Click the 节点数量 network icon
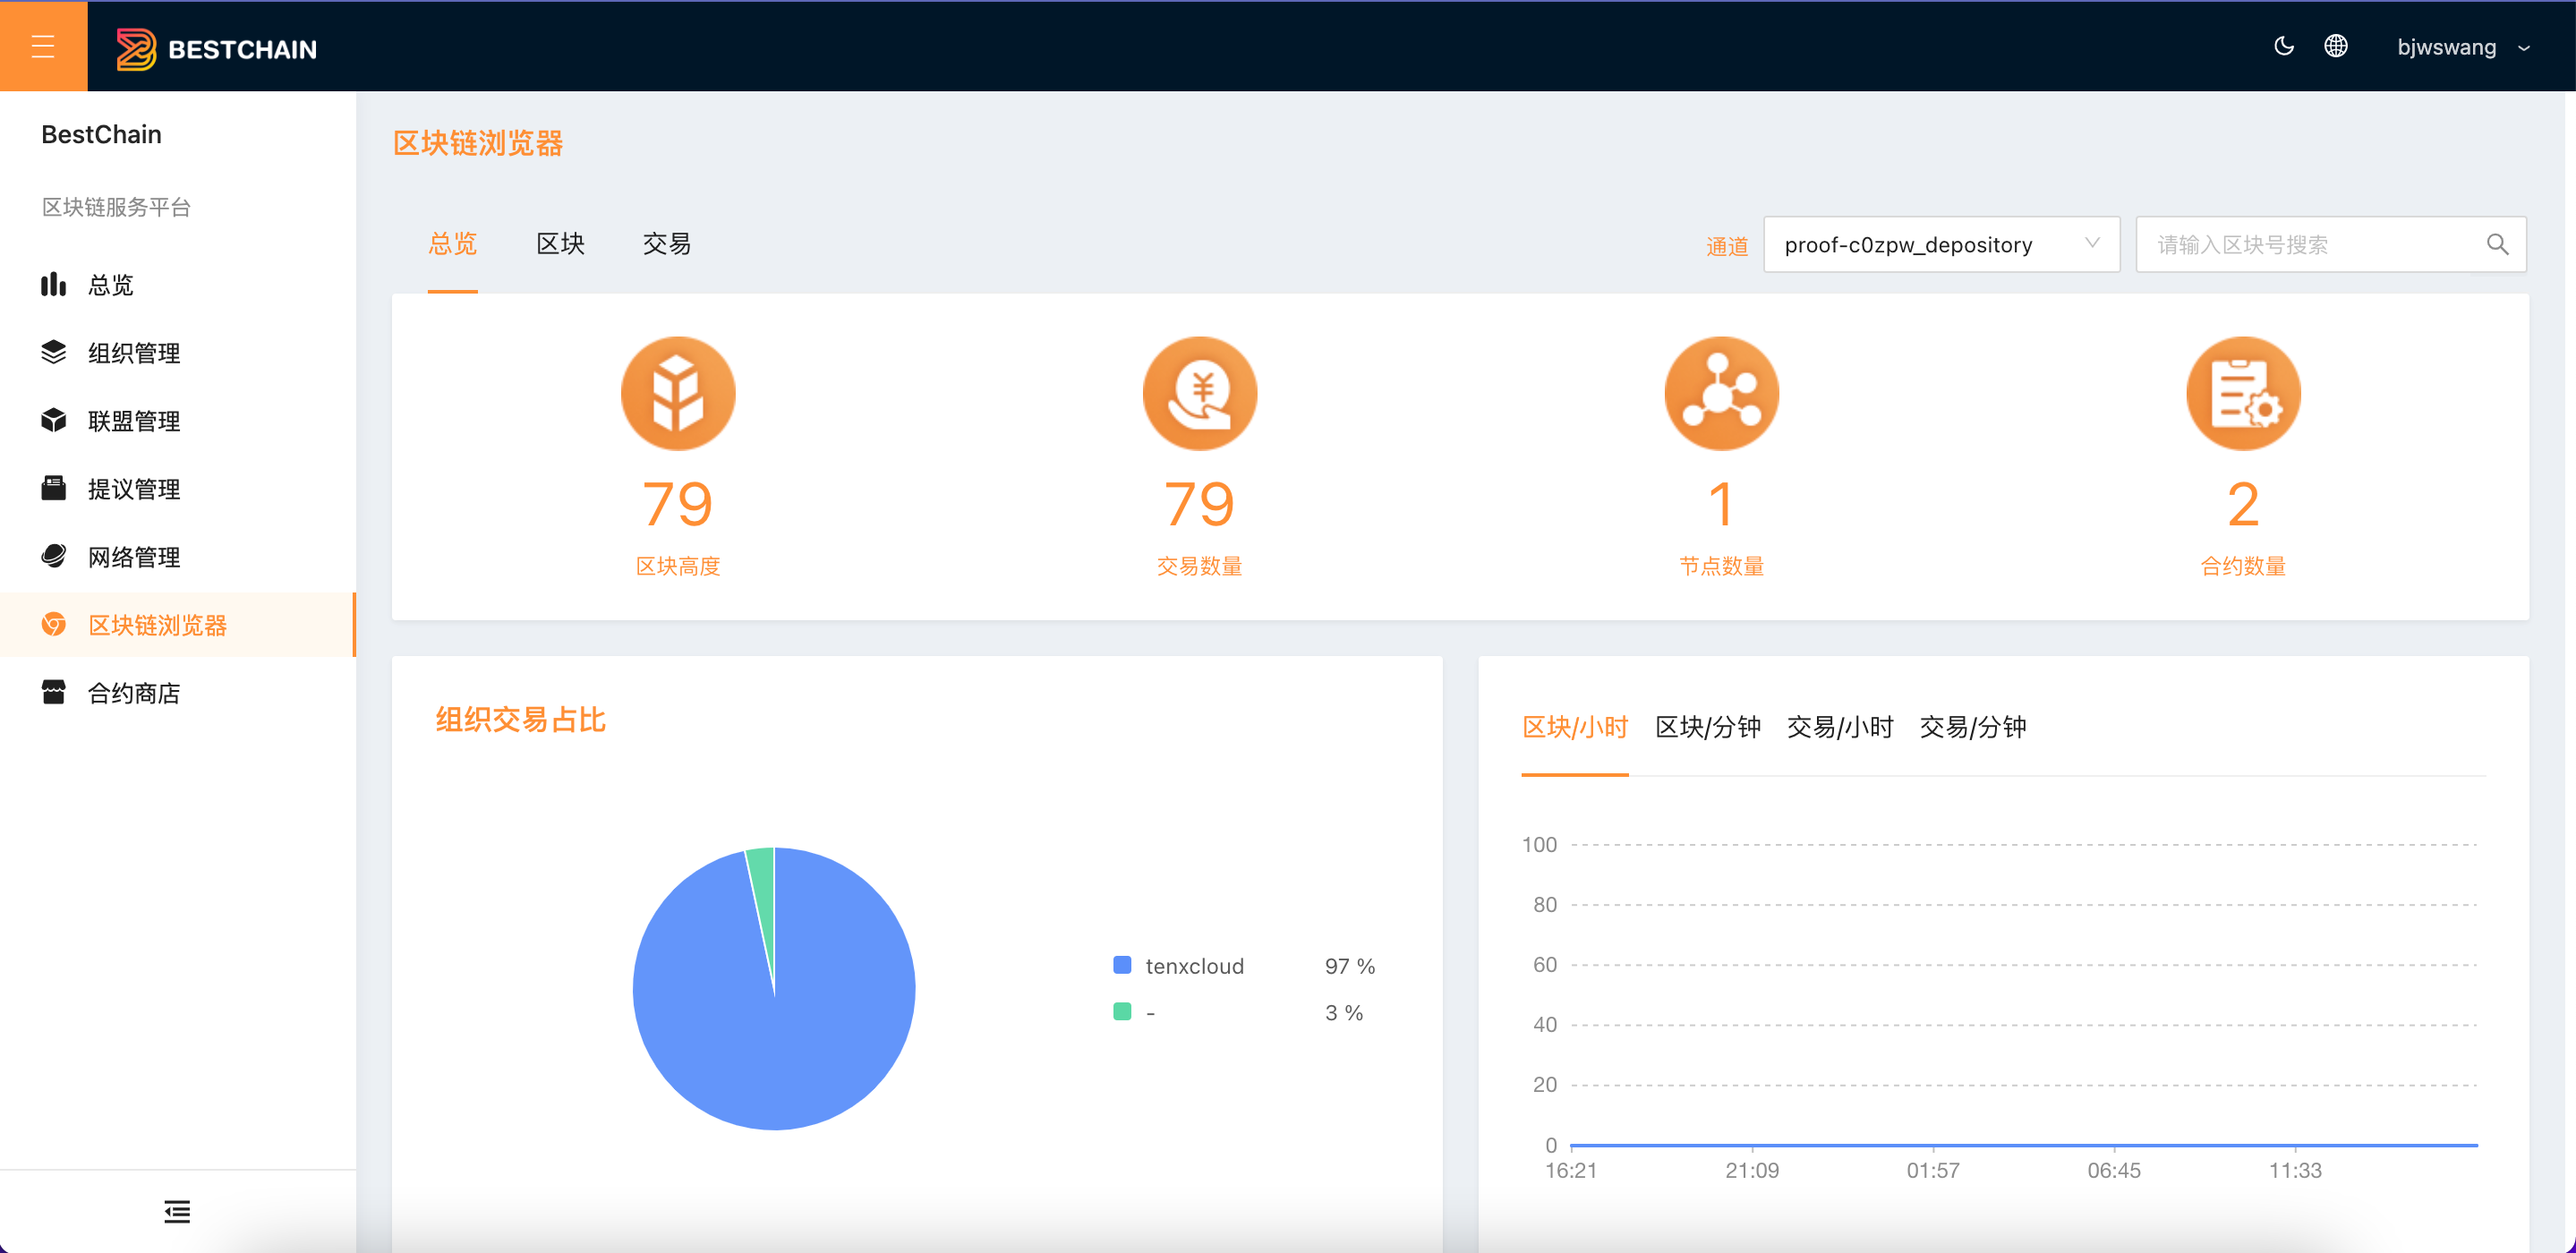The width and height of the screenshot is (2576, 1253). pyautogui.click(x=1721, y=393)
